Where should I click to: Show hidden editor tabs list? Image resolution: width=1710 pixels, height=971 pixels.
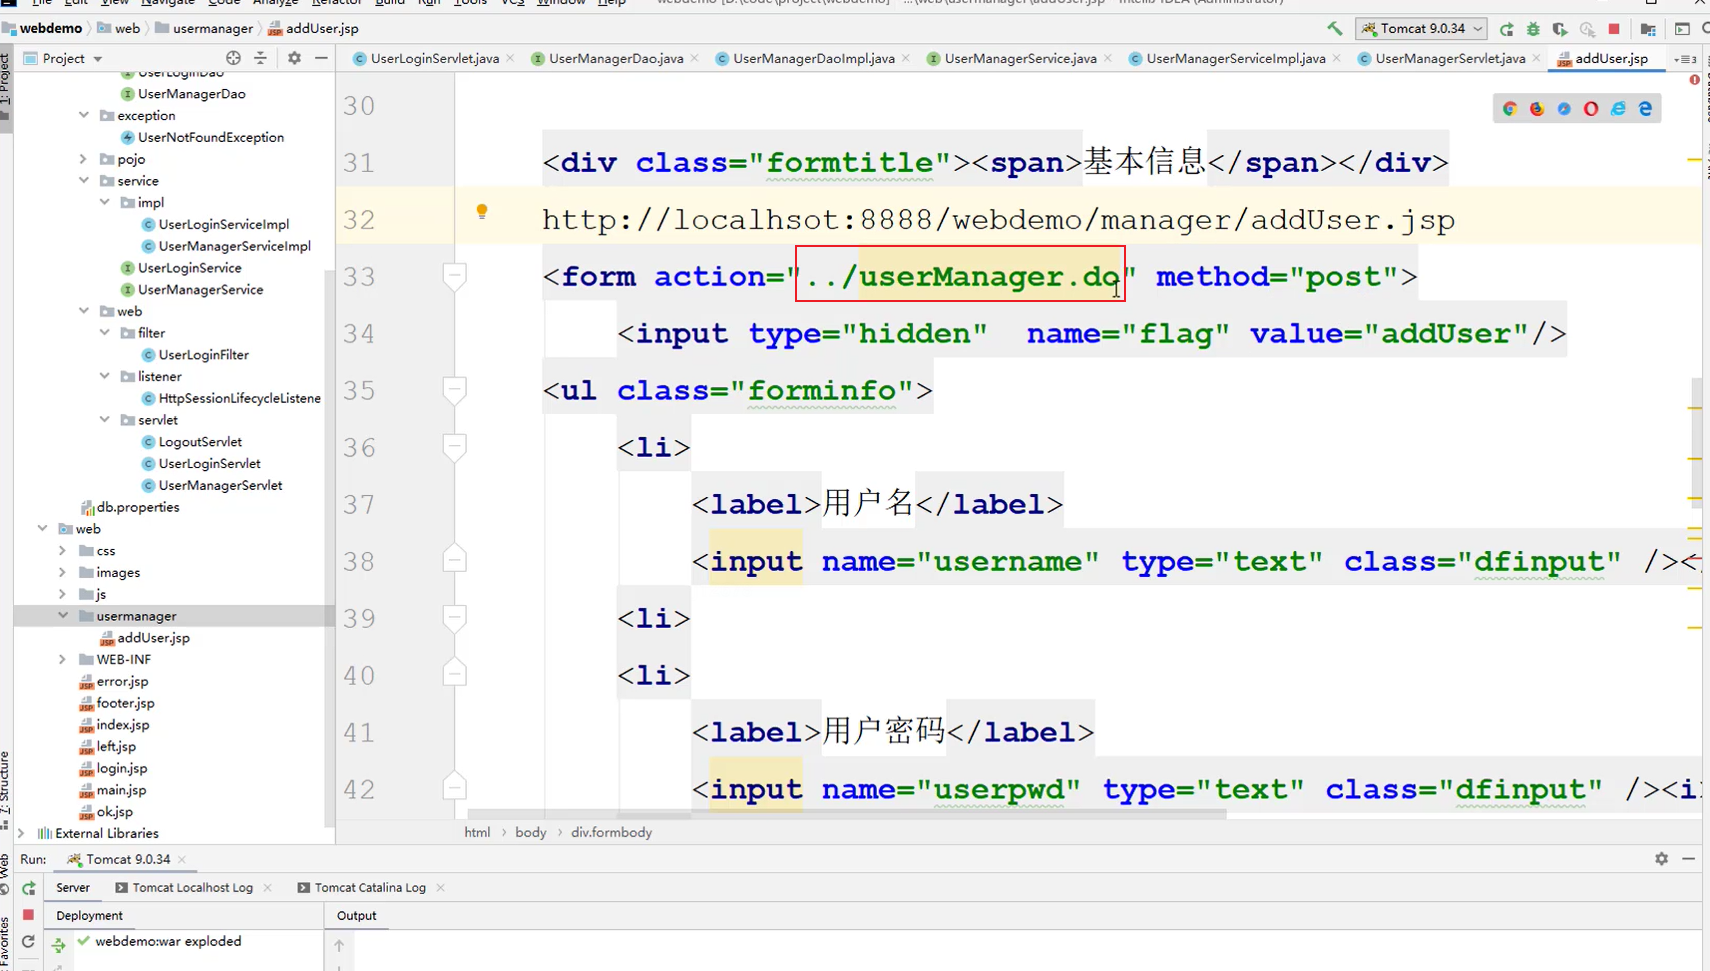[1685, 59]
